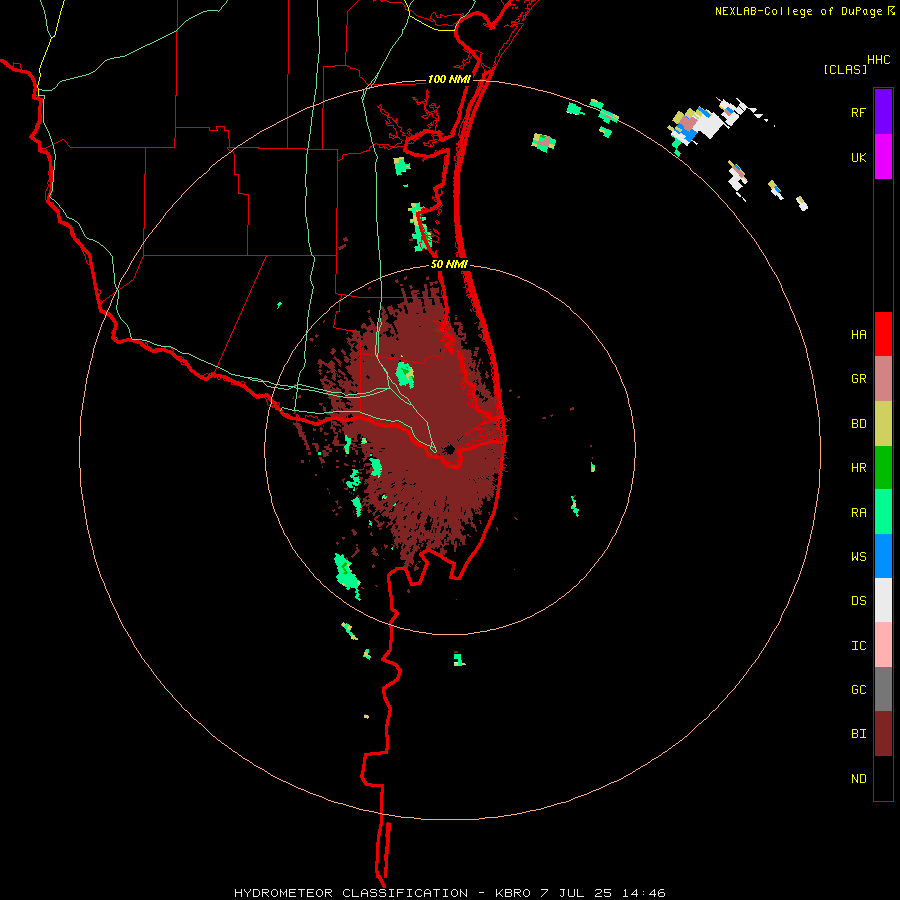Click the RA bright green legend swatch
Viewport: 900px width, 900px height.
coord(883,512)
